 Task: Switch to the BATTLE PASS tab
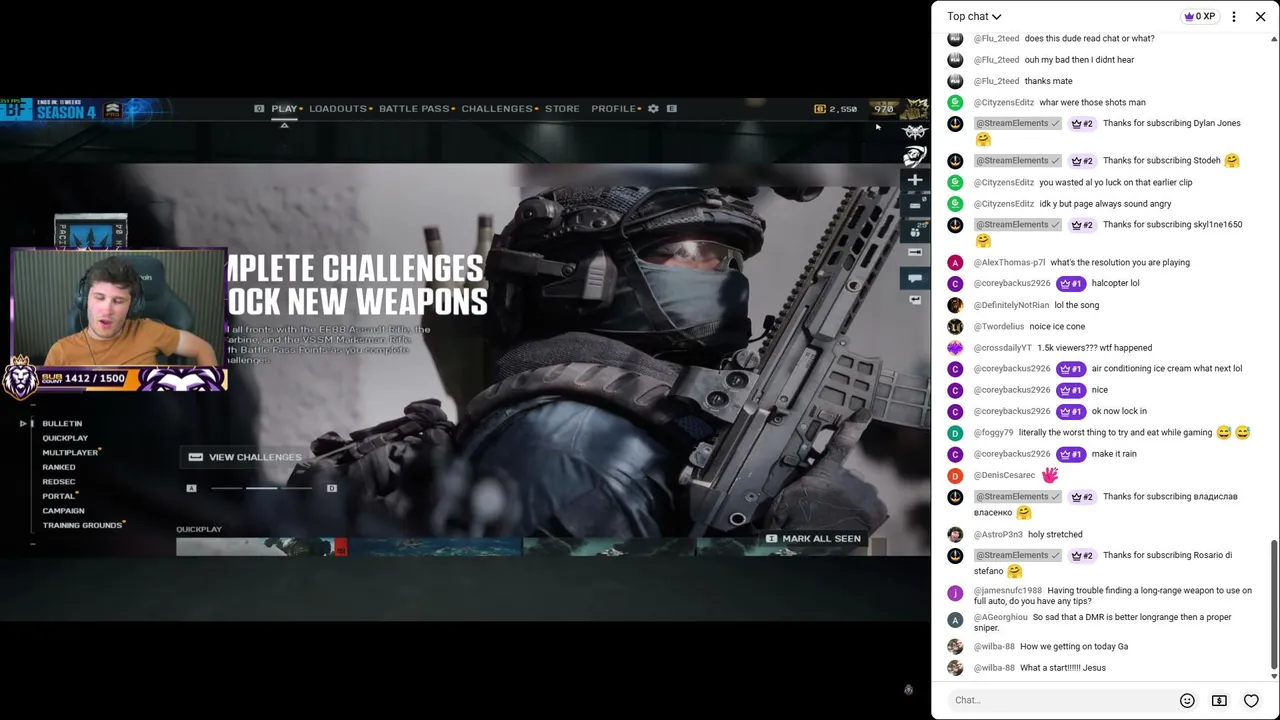coord(414,108)
